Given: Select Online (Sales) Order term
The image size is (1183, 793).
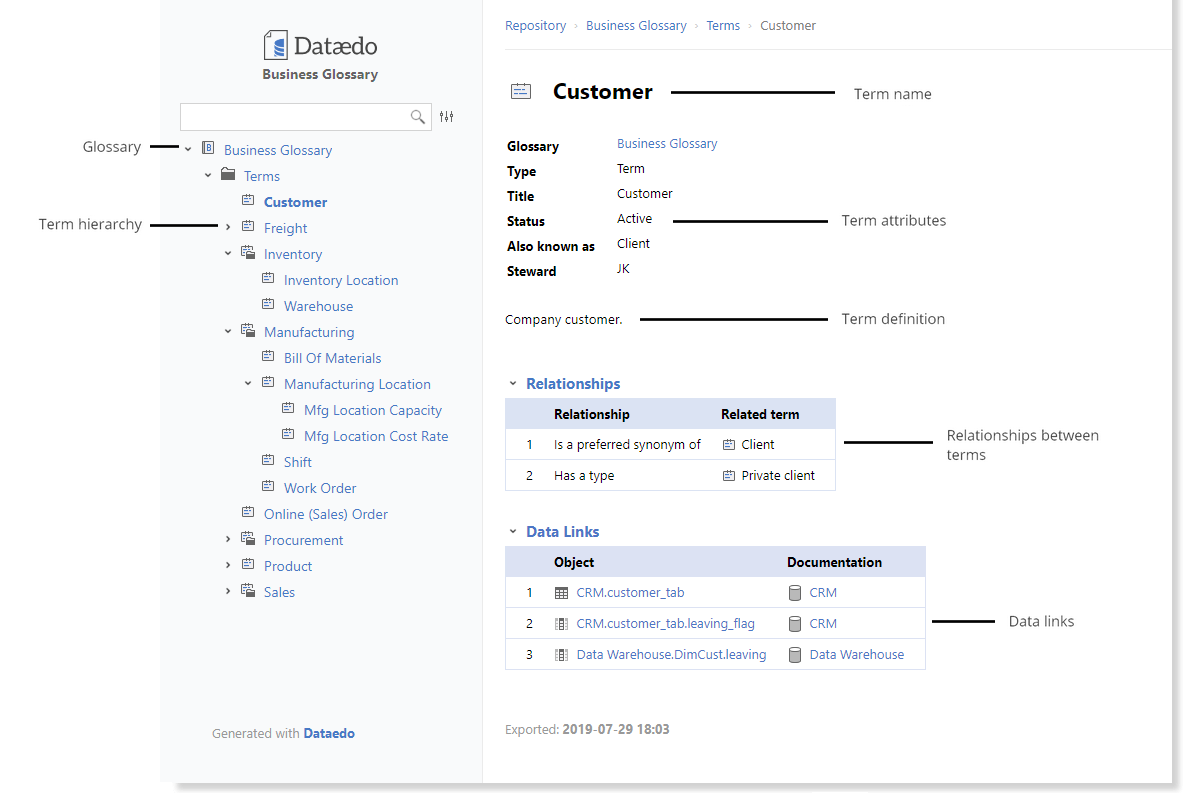Looking at the screenshot, I should click(325, 514).
